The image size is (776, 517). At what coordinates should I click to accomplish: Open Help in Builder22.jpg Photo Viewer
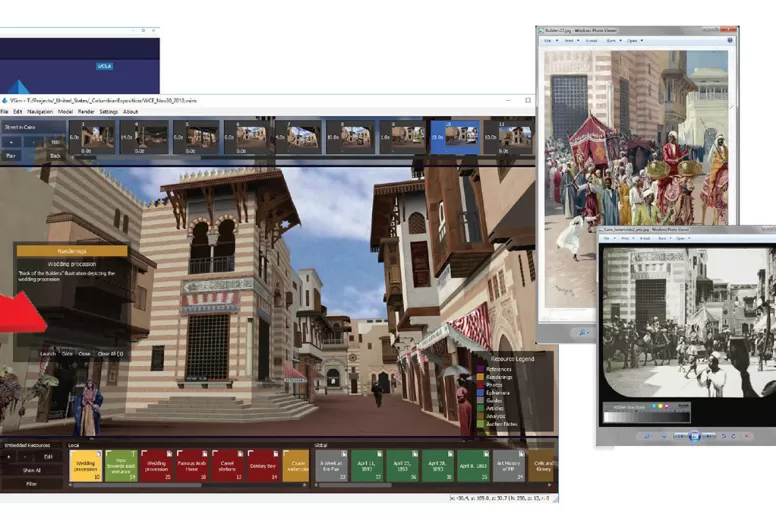pos(729,41)
